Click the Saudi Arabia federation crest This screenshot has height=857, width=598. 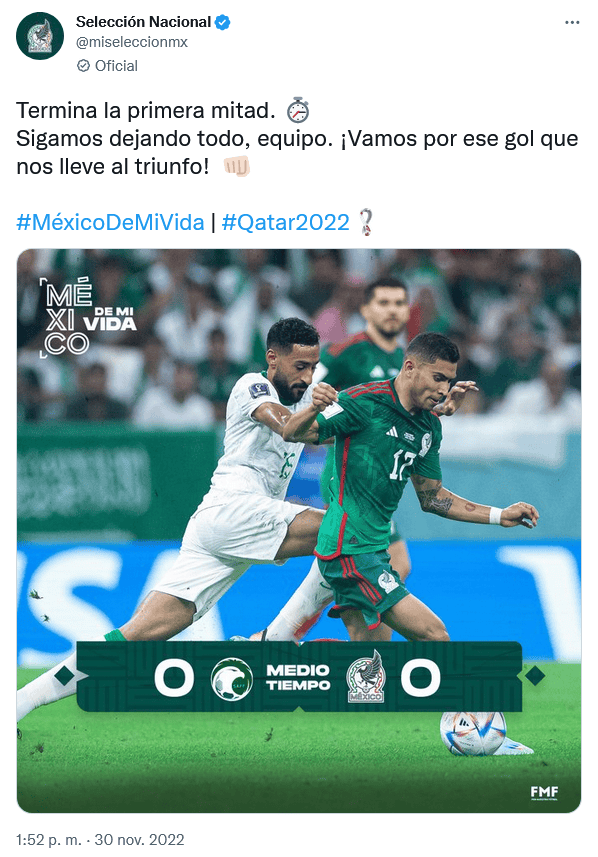pyautogui.click(x=232, y=679)
